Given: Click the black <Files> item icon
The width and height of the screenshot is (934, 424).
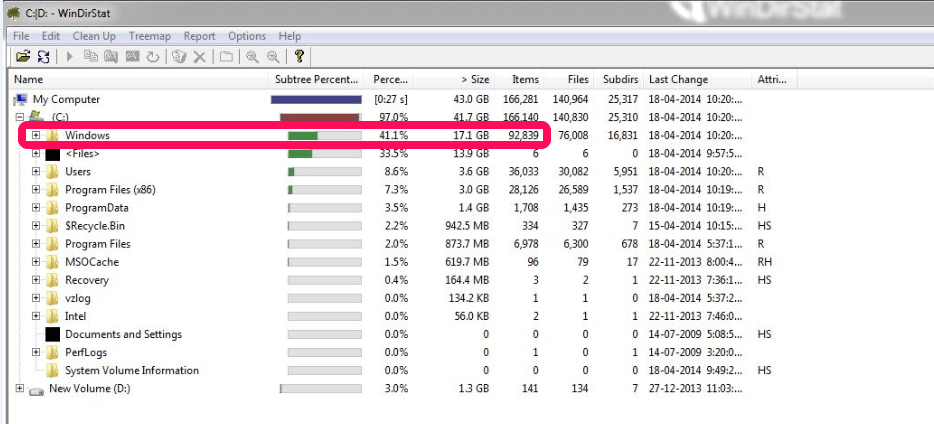Looking at the screenshot, I should (x=53, y=154).
